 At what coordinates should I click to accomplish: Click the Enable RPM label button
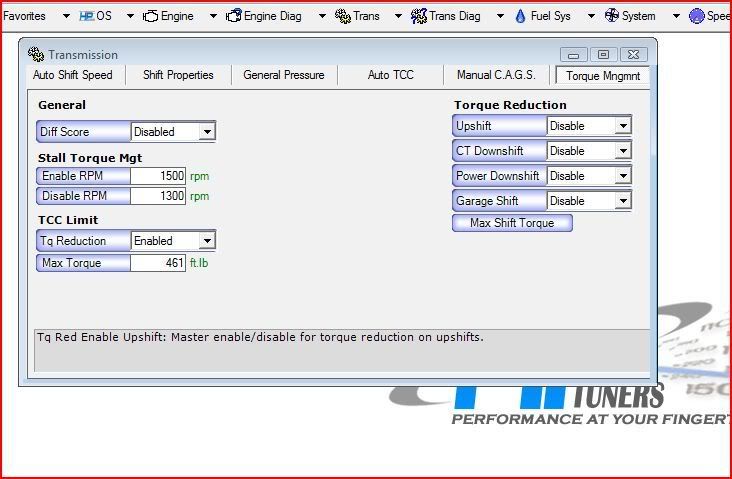pyautogui.click(x=84, y=176)
